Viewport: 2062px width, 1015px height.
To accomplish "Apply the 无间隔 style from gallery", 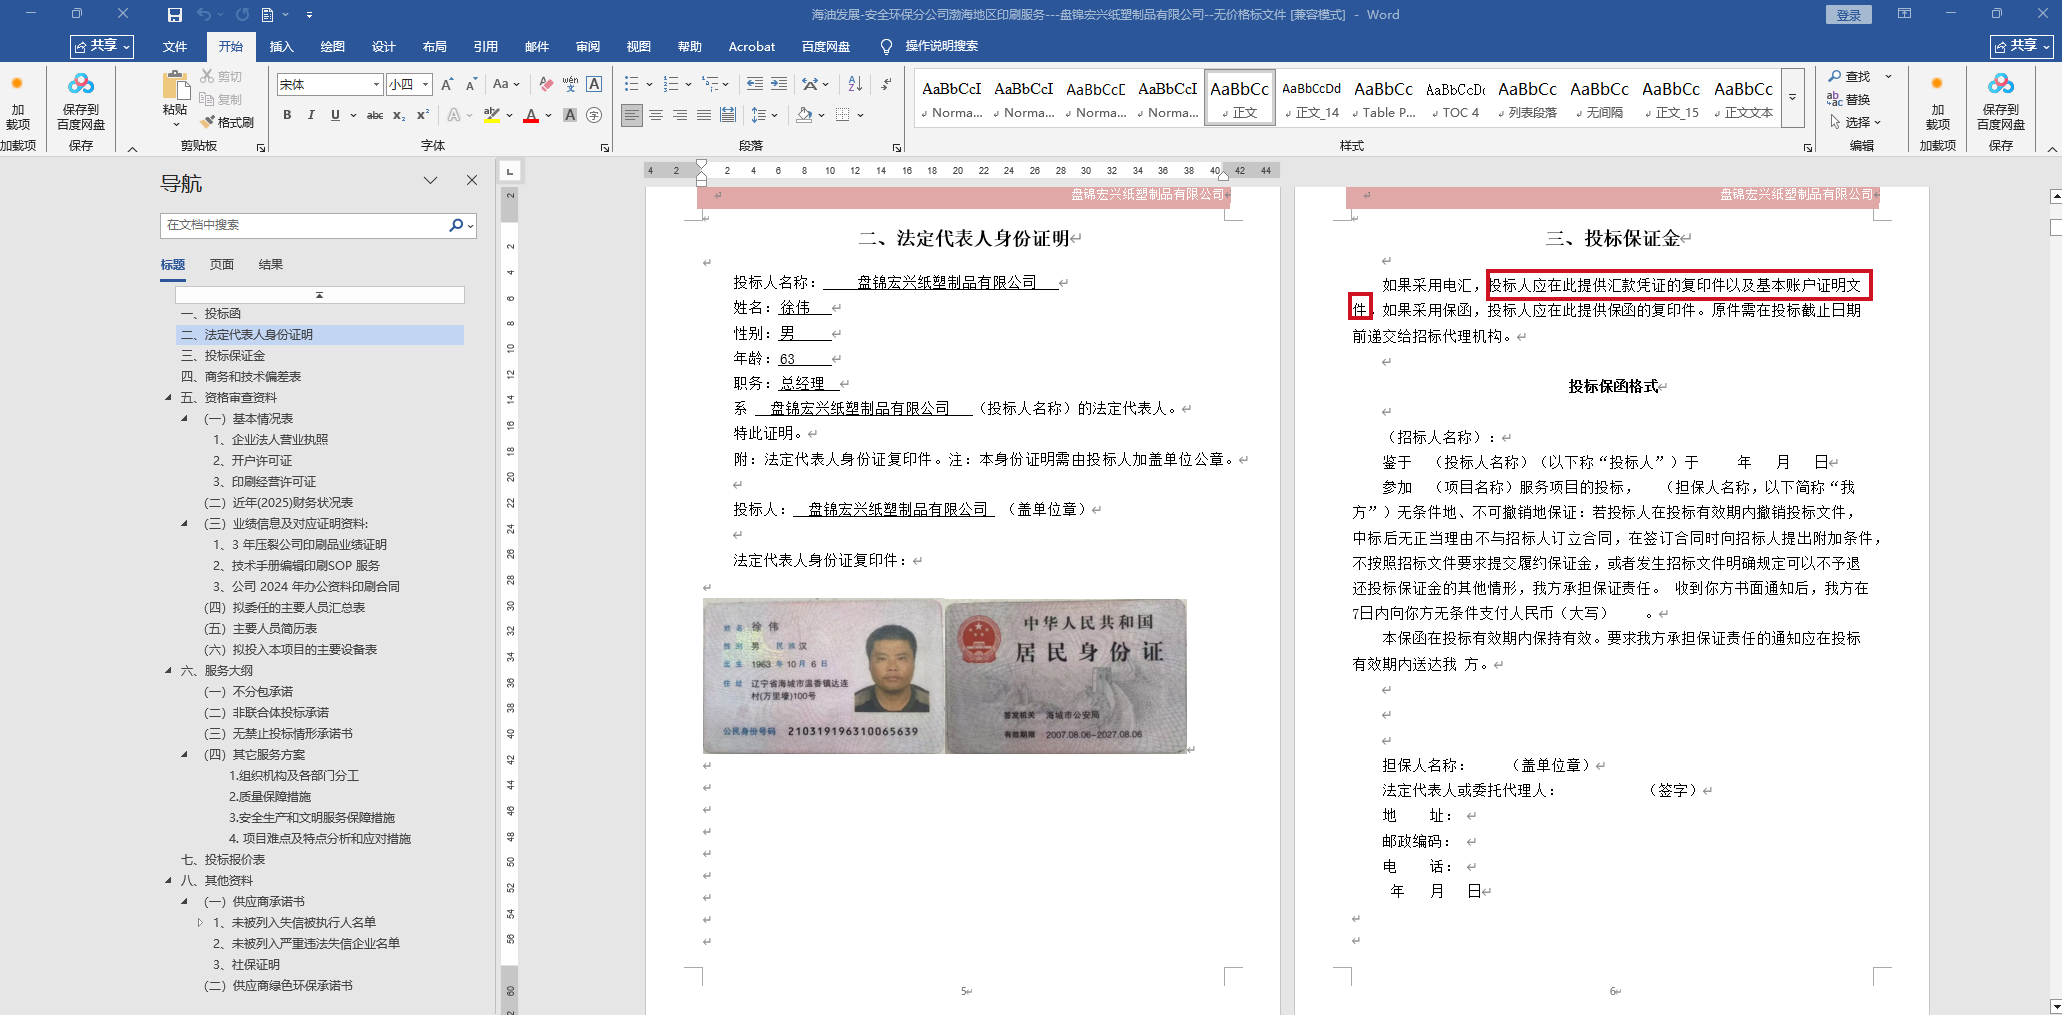I will [1599, 98].
